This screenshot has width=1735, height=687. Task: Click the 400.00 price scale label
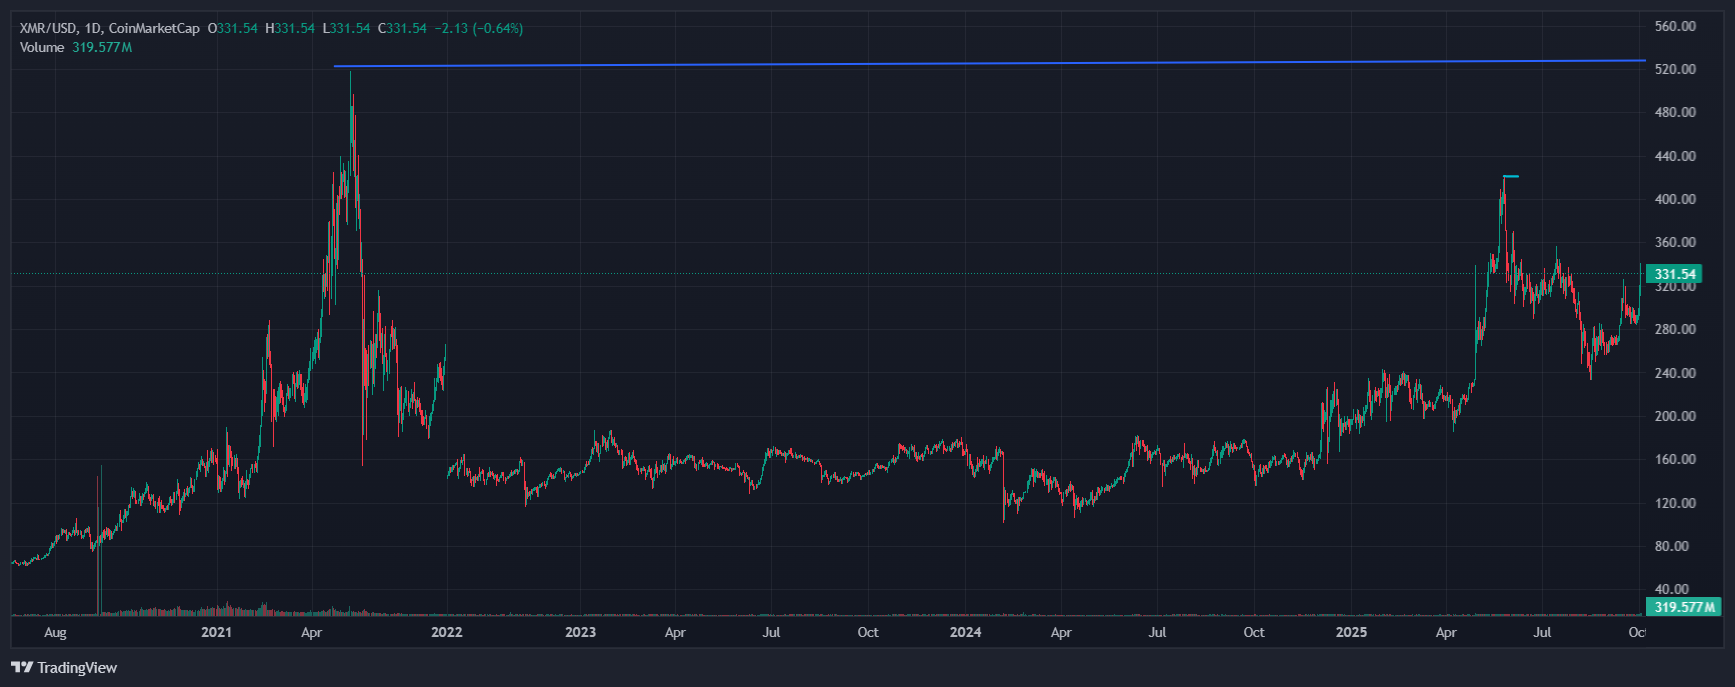[x=1675, y=199]
